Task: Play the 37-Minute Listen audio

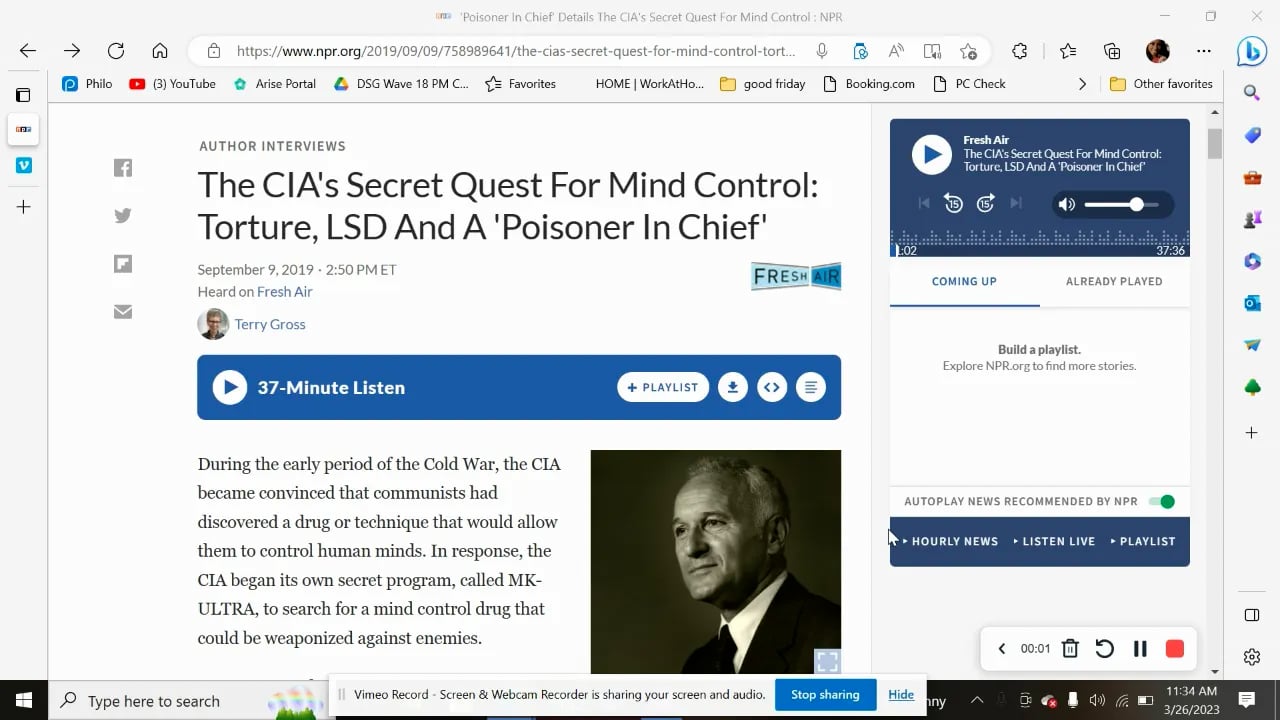Action: pyautogui.click(x=229, y=387)
